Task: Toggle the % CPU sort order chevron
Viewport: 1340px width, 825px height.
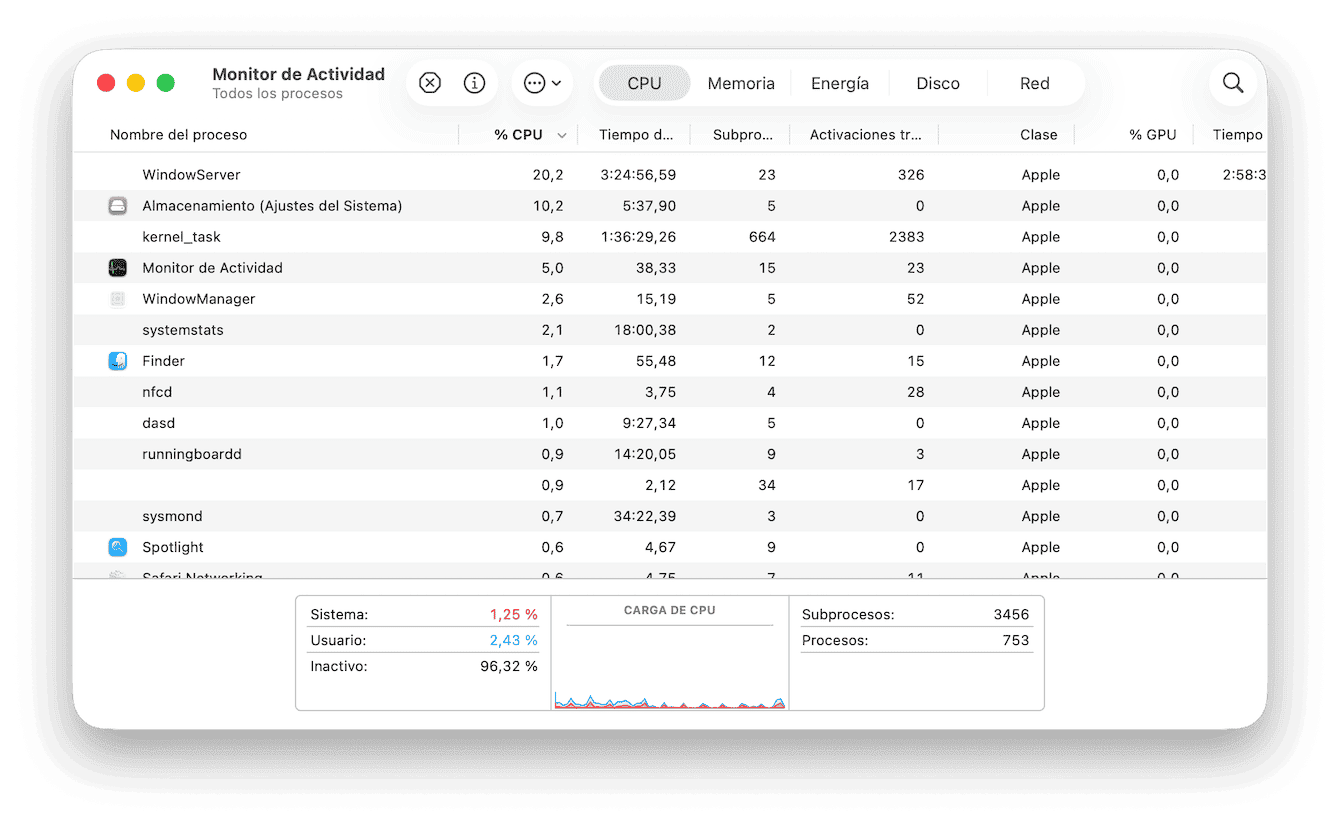Action: coord(561,134)
